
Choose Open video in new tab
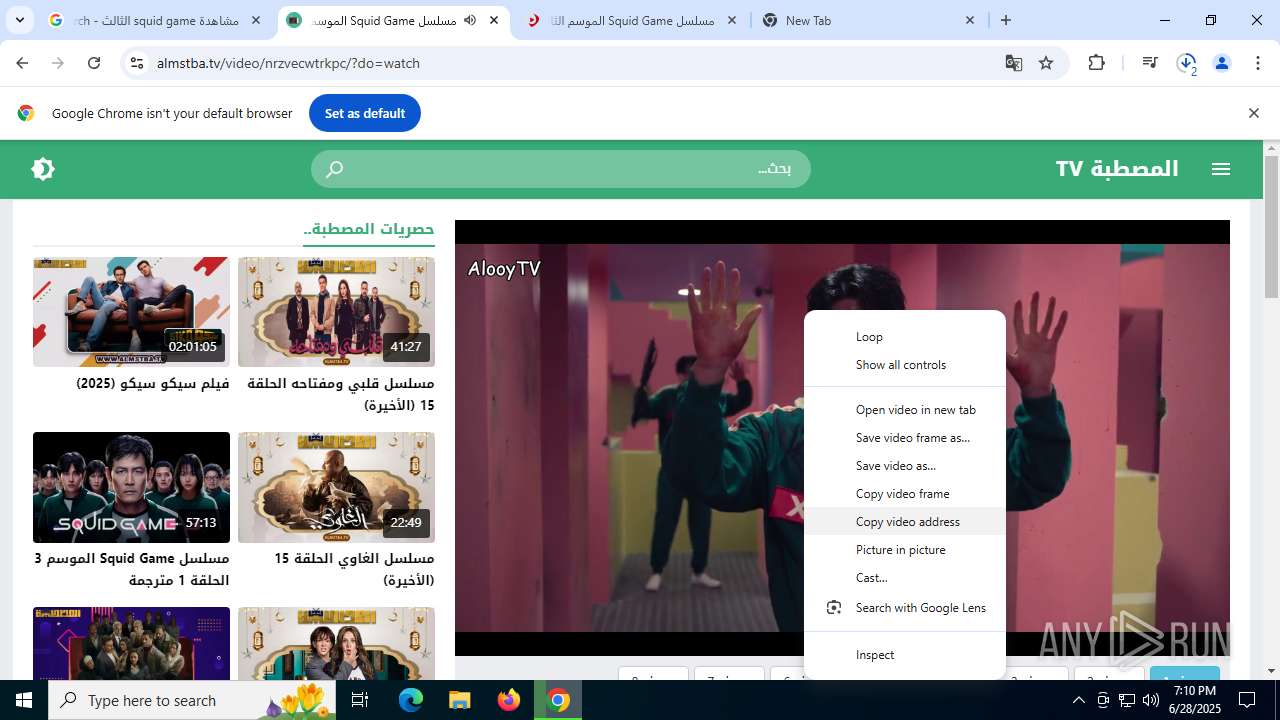click(905, 410)
